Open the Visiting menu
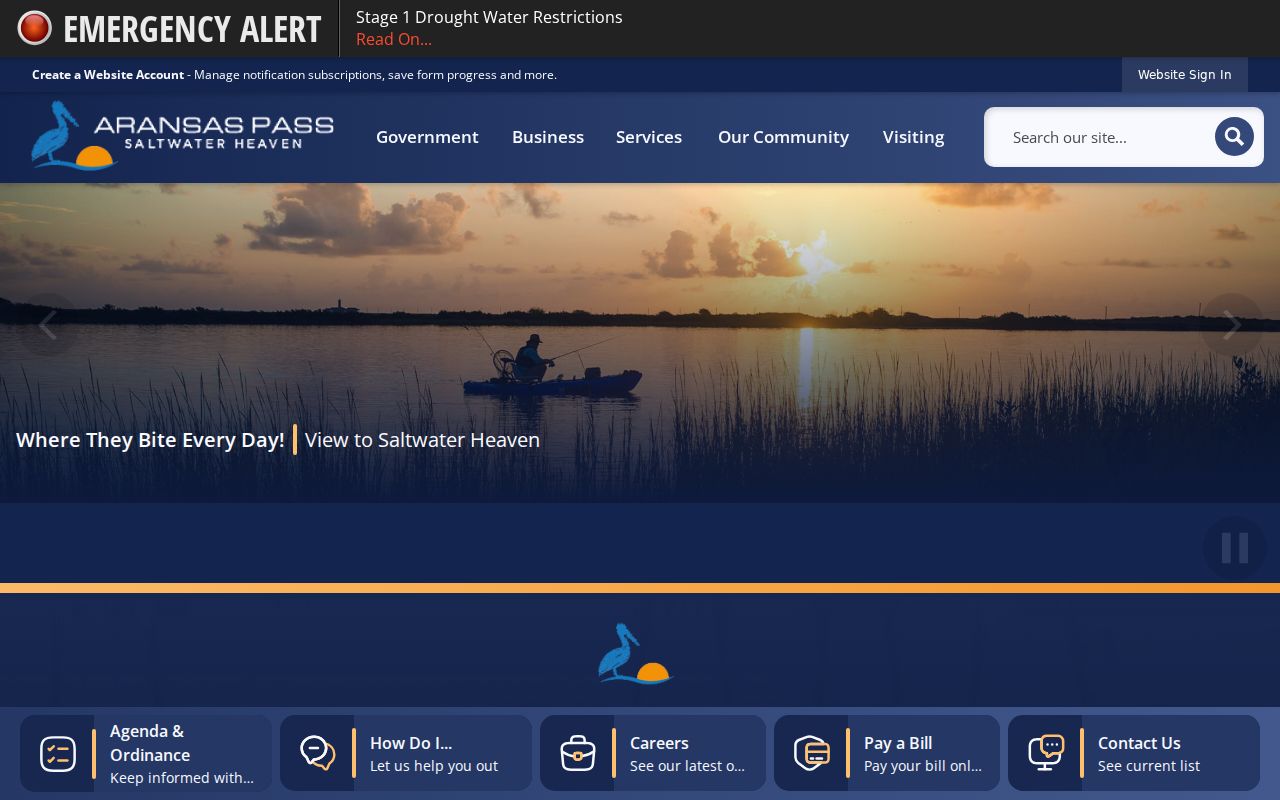This screenshot has width=1280, height=800. 913,137
